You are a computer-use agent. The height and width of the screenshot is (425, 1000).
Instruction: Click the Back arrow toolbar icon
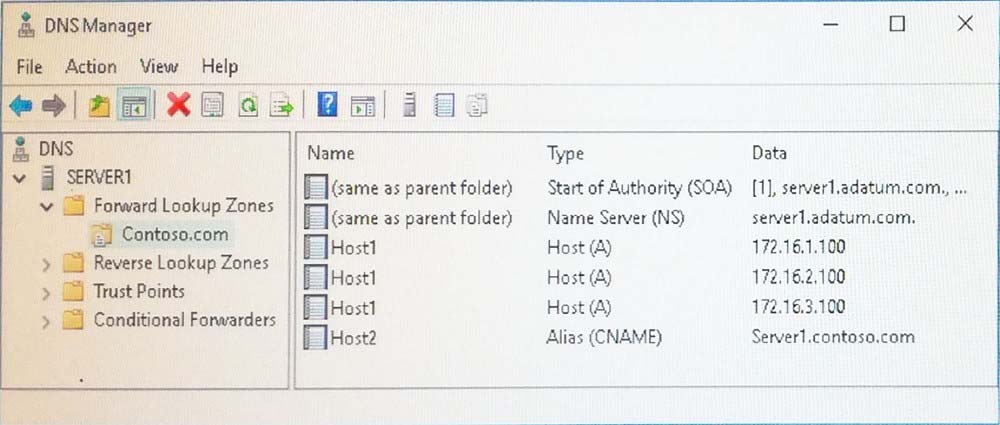(x=21, y=105)
